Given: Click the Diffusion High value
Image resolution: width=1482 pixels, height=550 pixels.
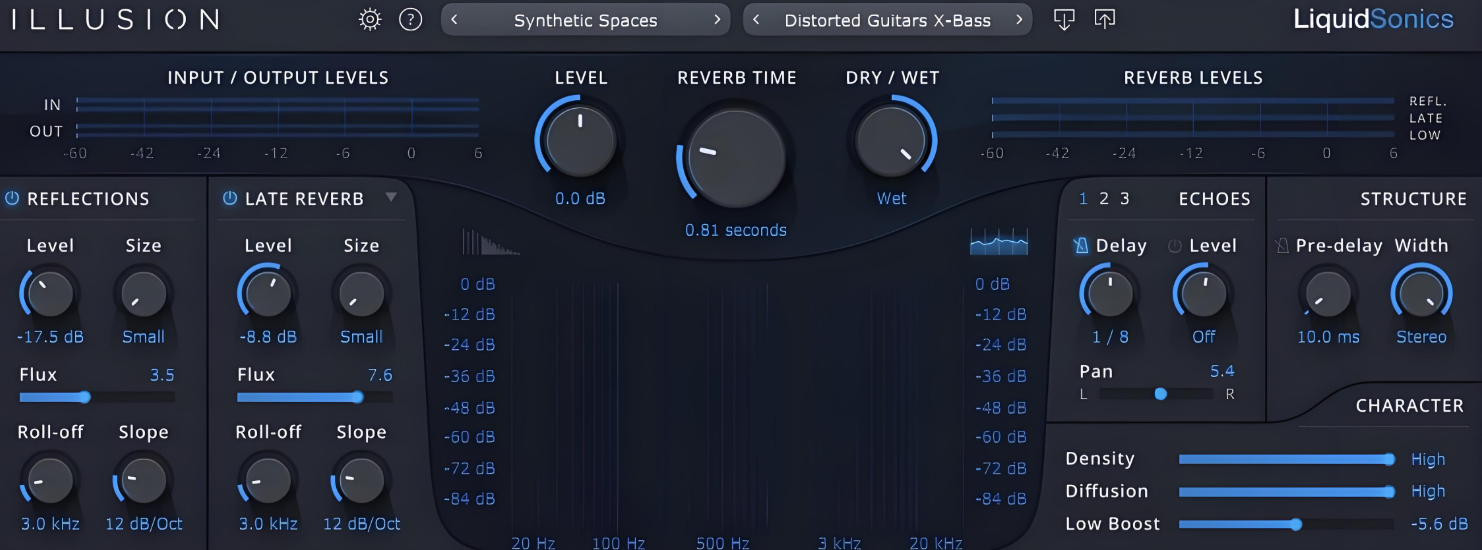Looking at the screenshot, I should [1428, 491].
